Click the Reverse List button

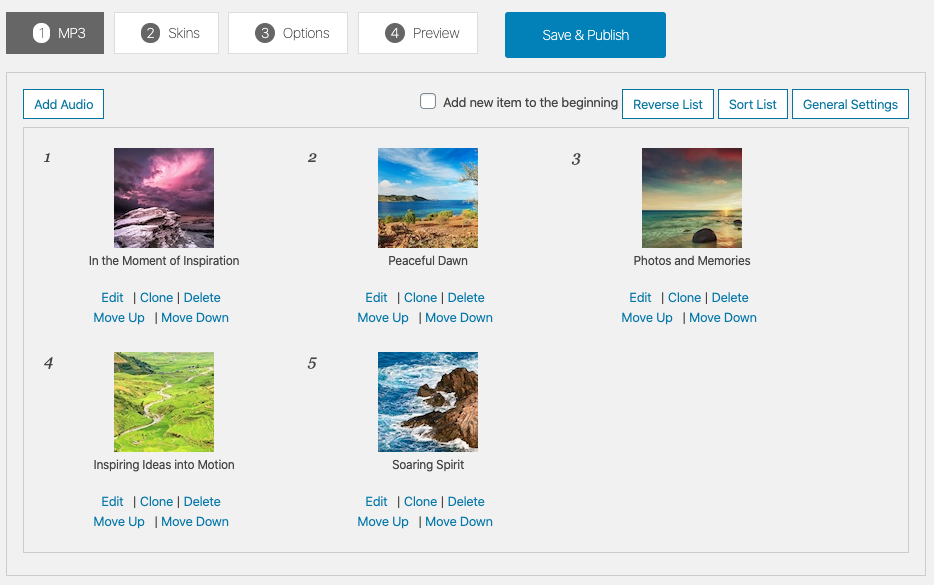(668, 104)
